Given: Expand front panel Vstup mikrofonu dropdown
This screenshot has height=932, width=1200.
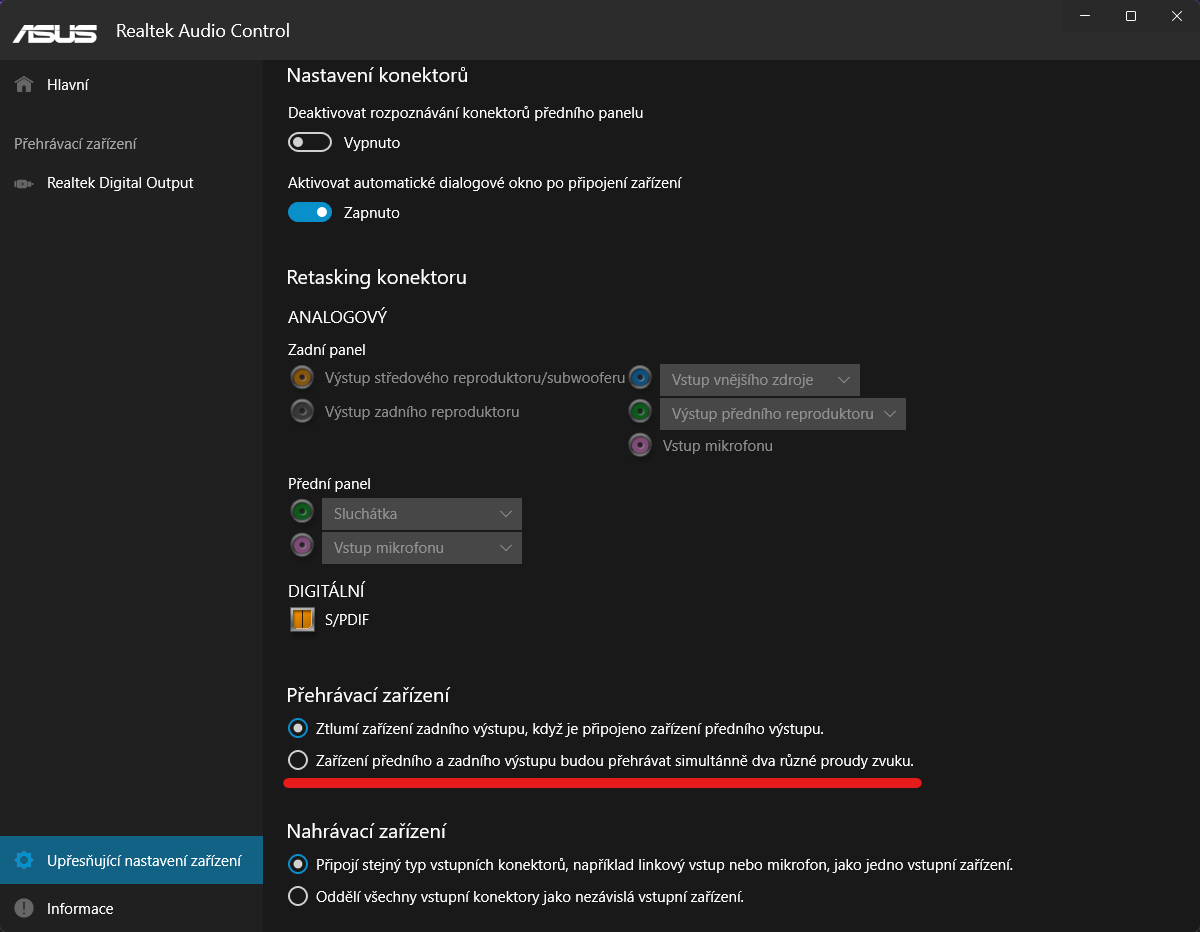Looking at the screenshot, I should (x=421, y=548).
